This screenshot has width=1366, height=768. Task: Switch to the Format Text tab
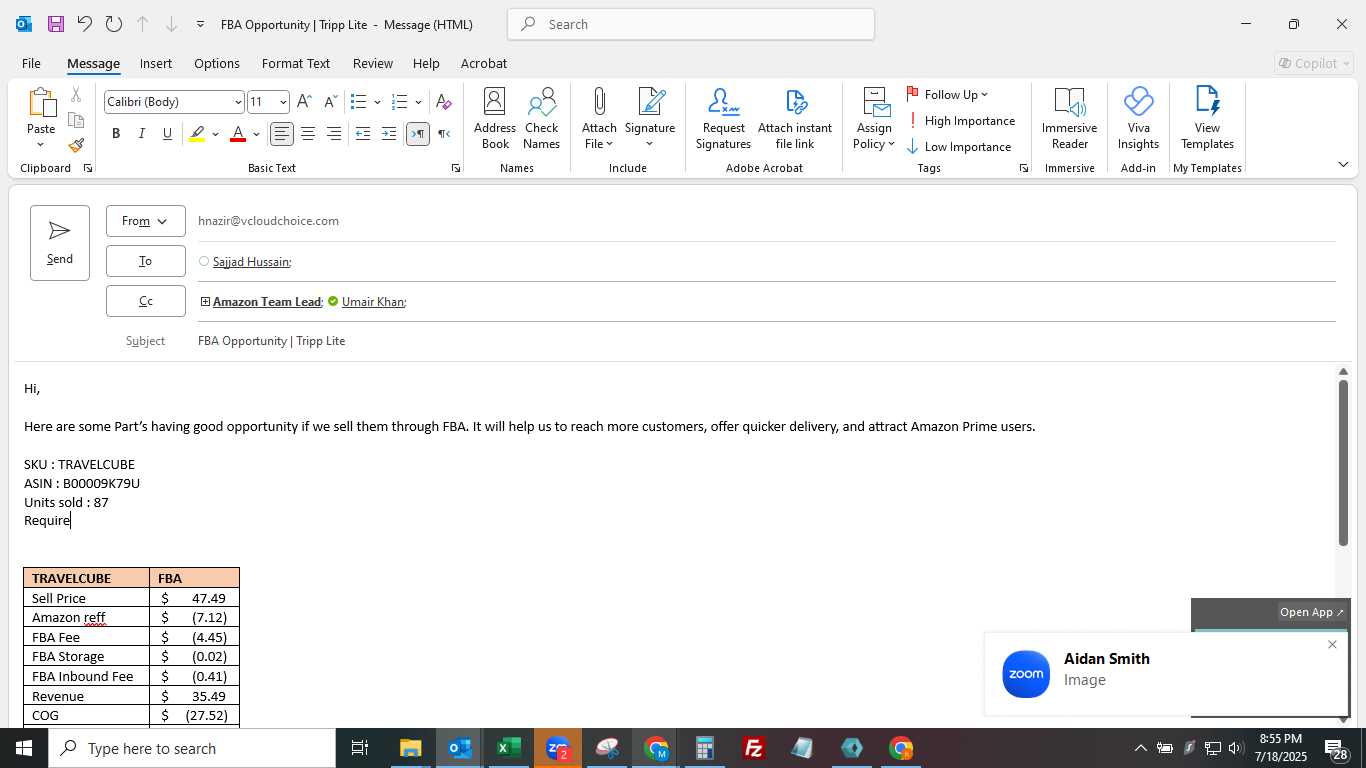296,63
